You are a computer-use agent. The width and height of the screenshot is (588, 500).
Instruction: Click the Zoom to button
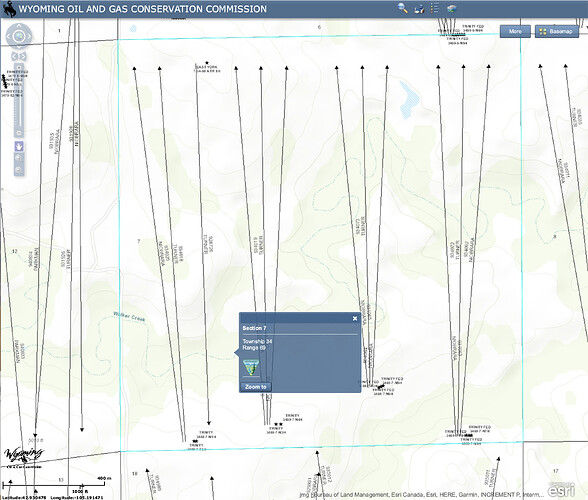pos(255,387)
